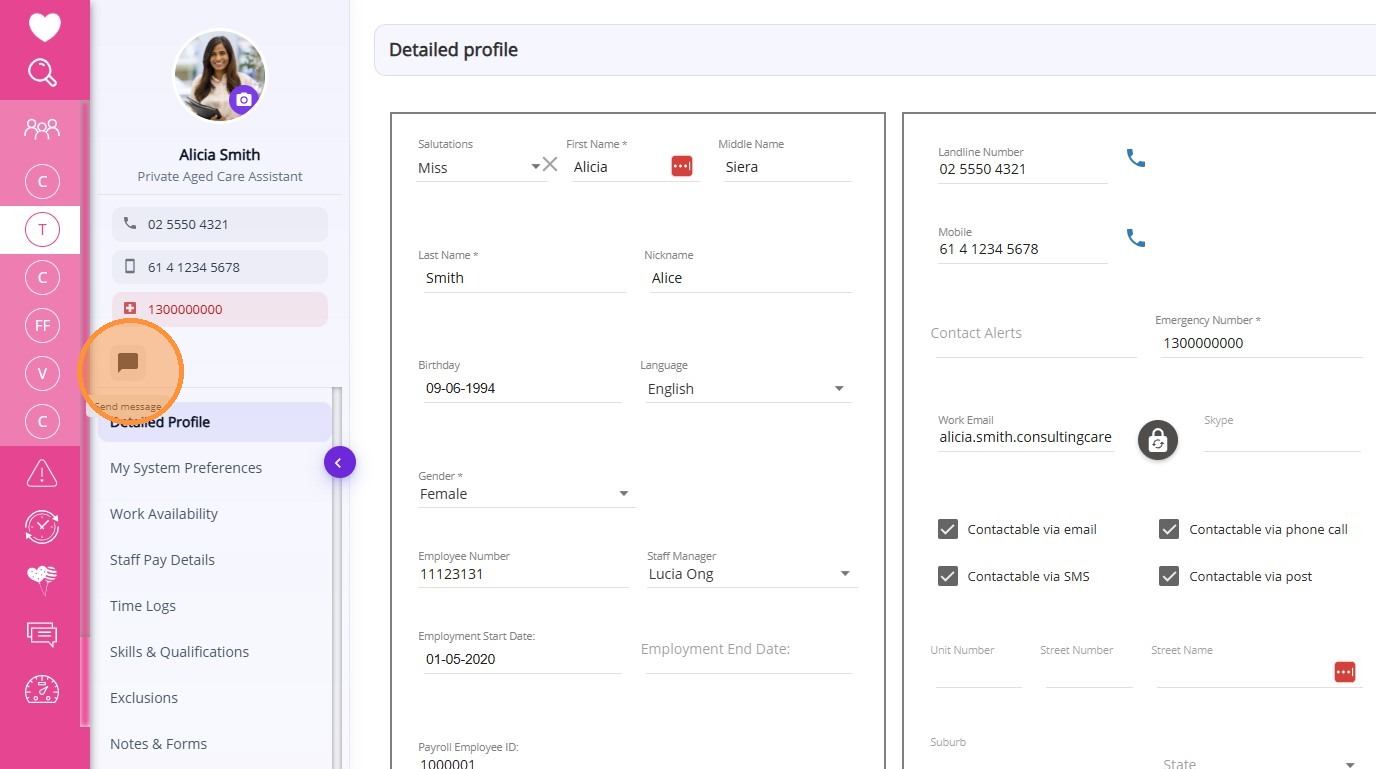The image size is (1376, 769).
Task: Expand the Language dropdown
Action: coord(839,389)
